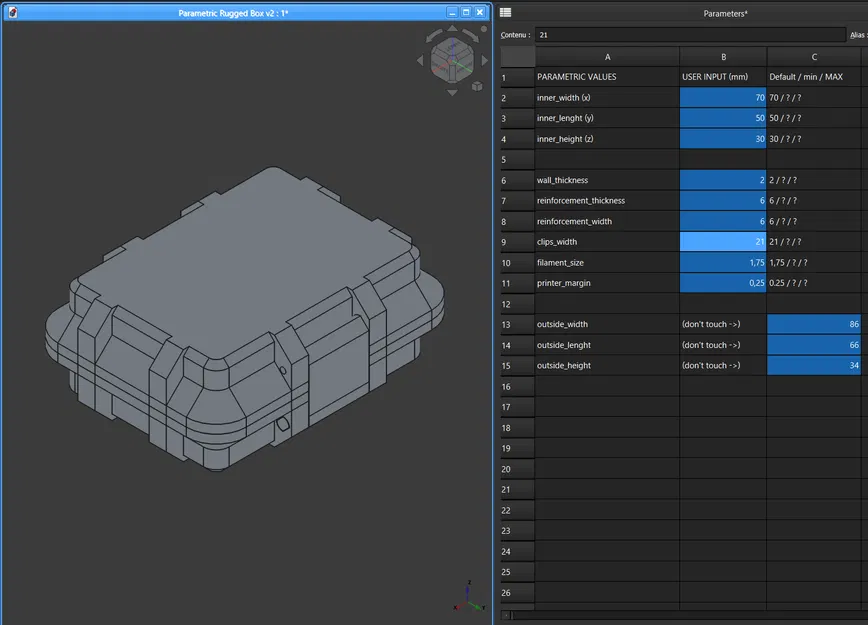Select the inner_width input cell showing 70
The width and height of the screenshot is (868, 625).
coord(723,97)
